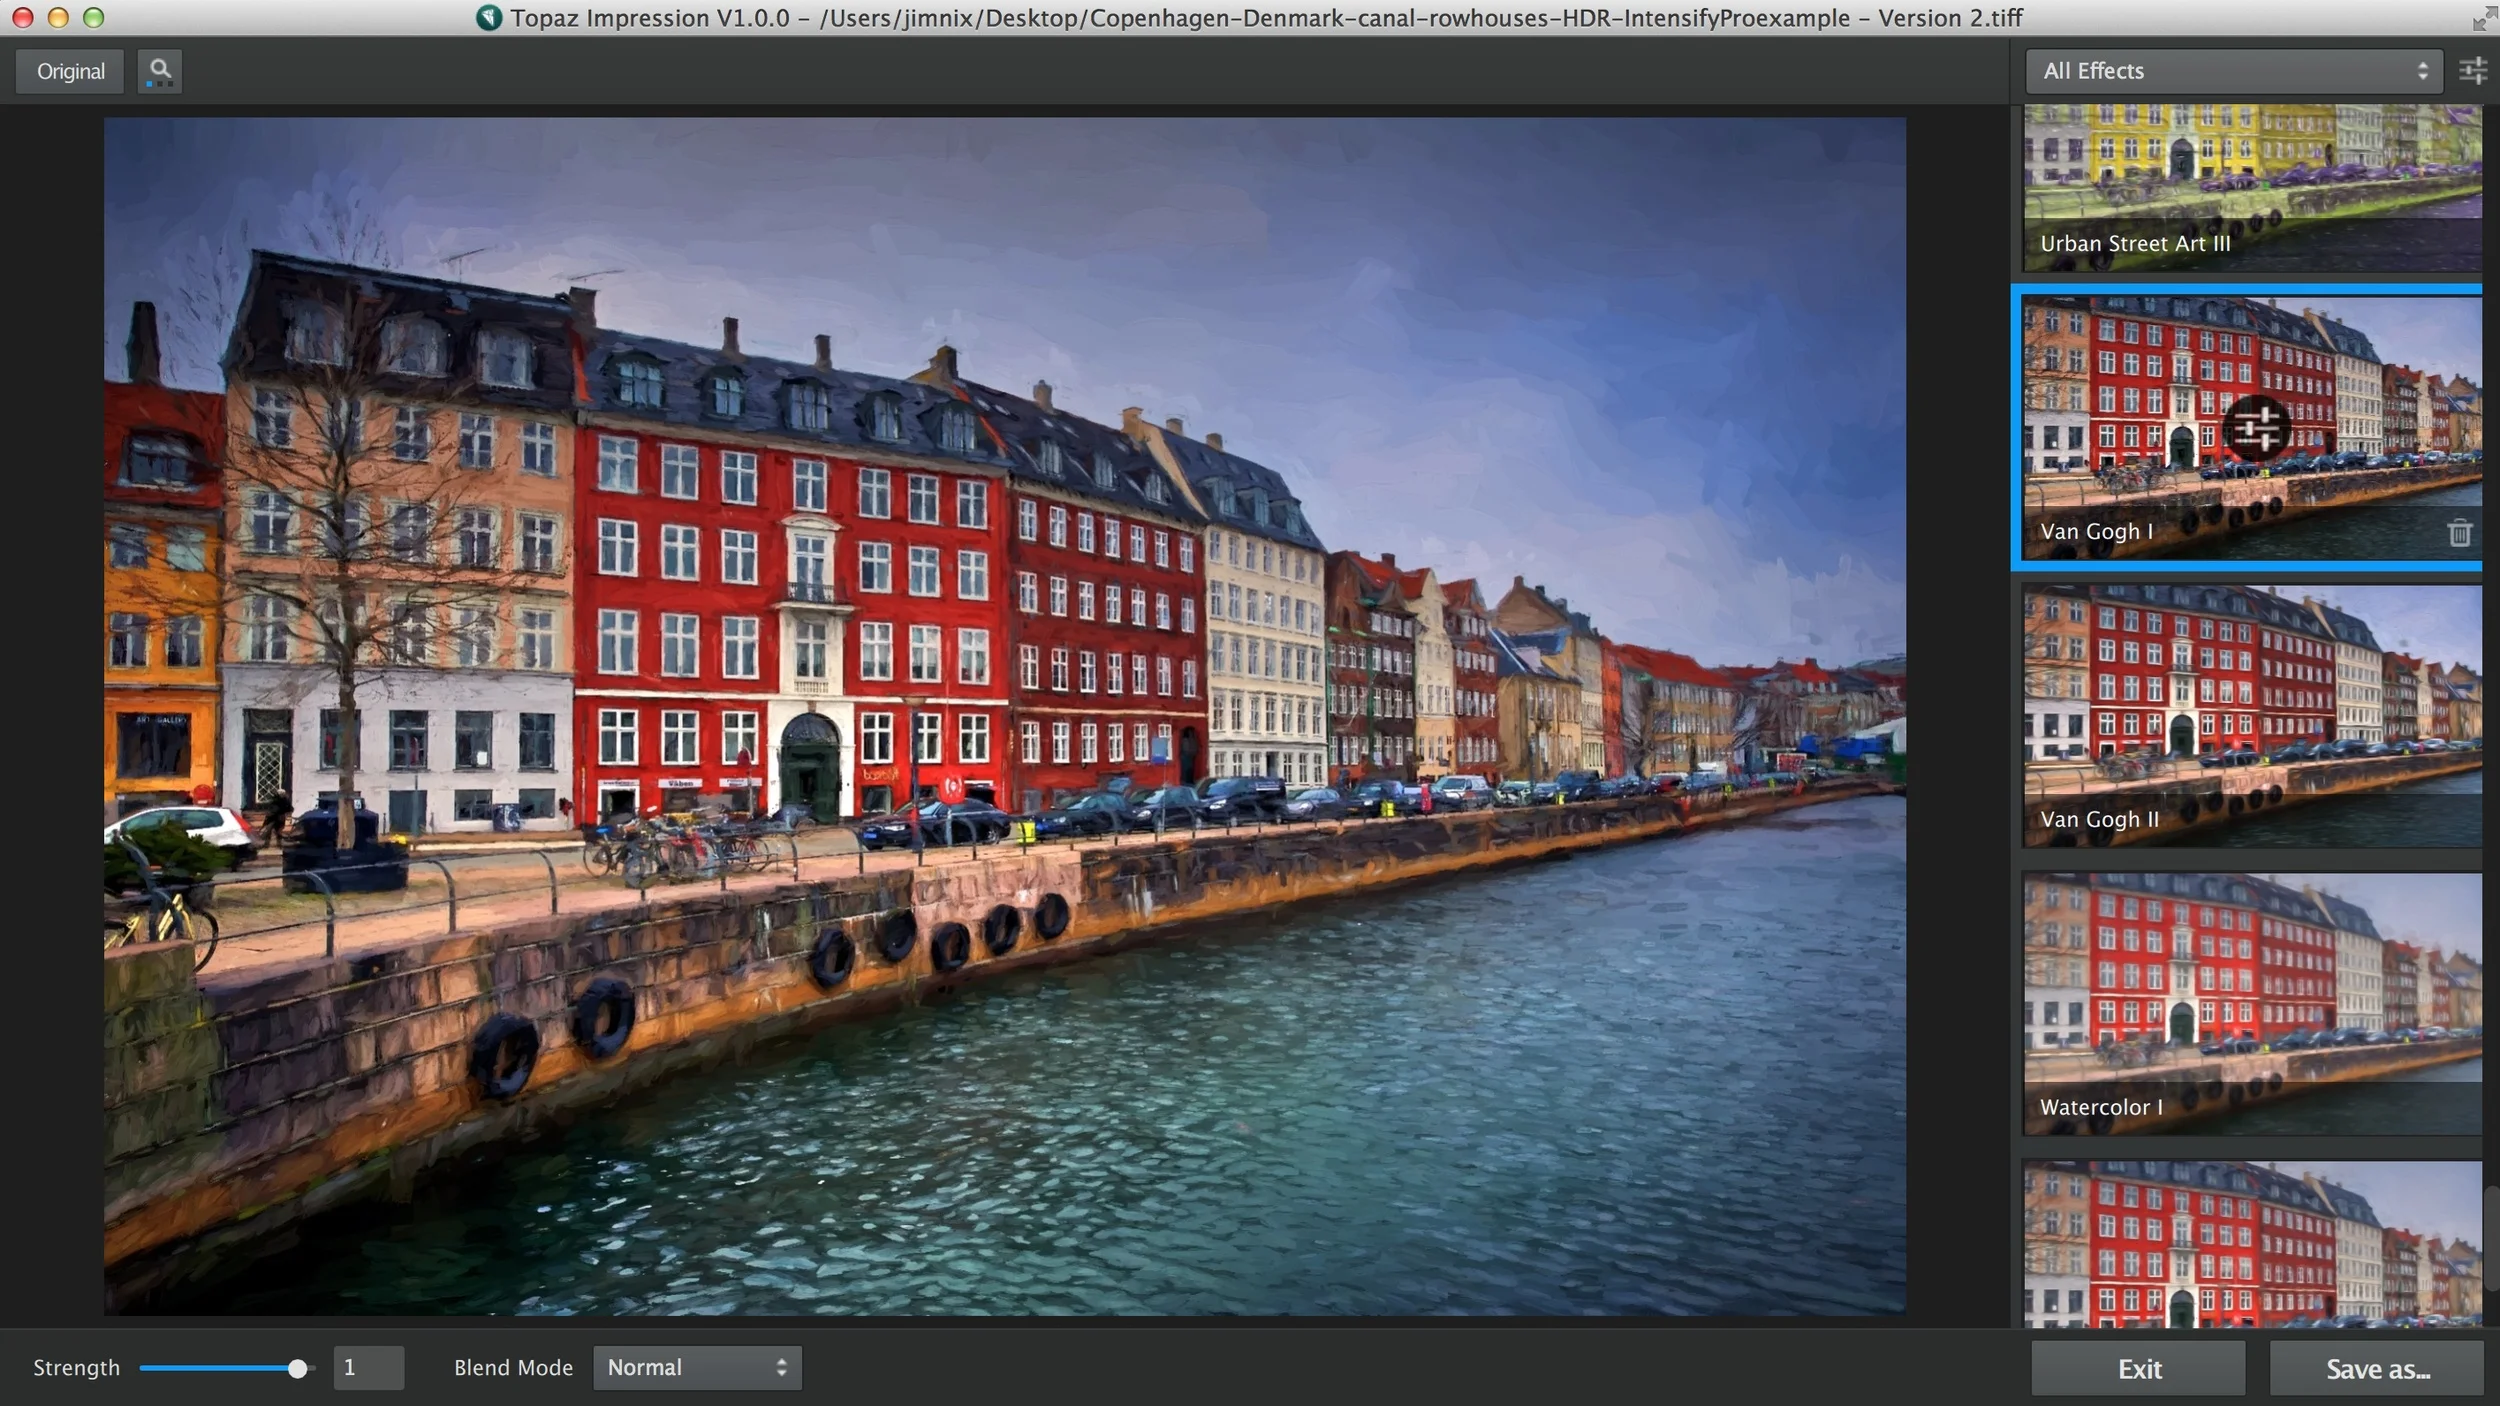Open the Blend Mode dropdown showing Normal

click(x=697, y=1367)
